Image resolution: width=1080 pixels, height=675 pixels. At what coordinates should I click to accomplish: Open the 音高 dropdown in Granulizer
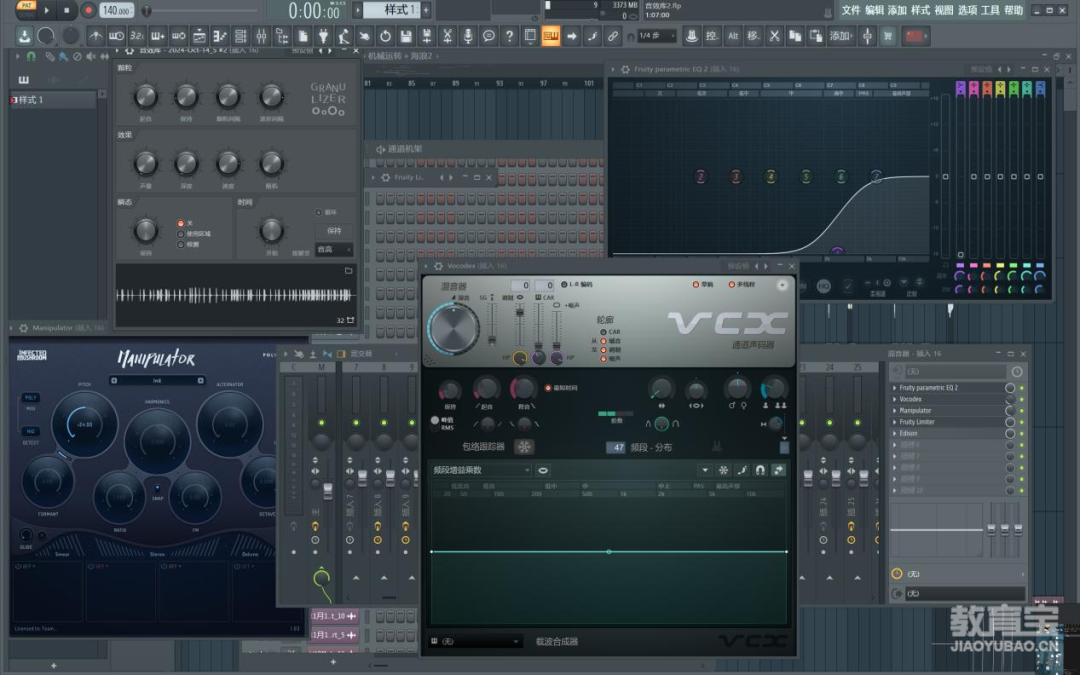(334, 249)
